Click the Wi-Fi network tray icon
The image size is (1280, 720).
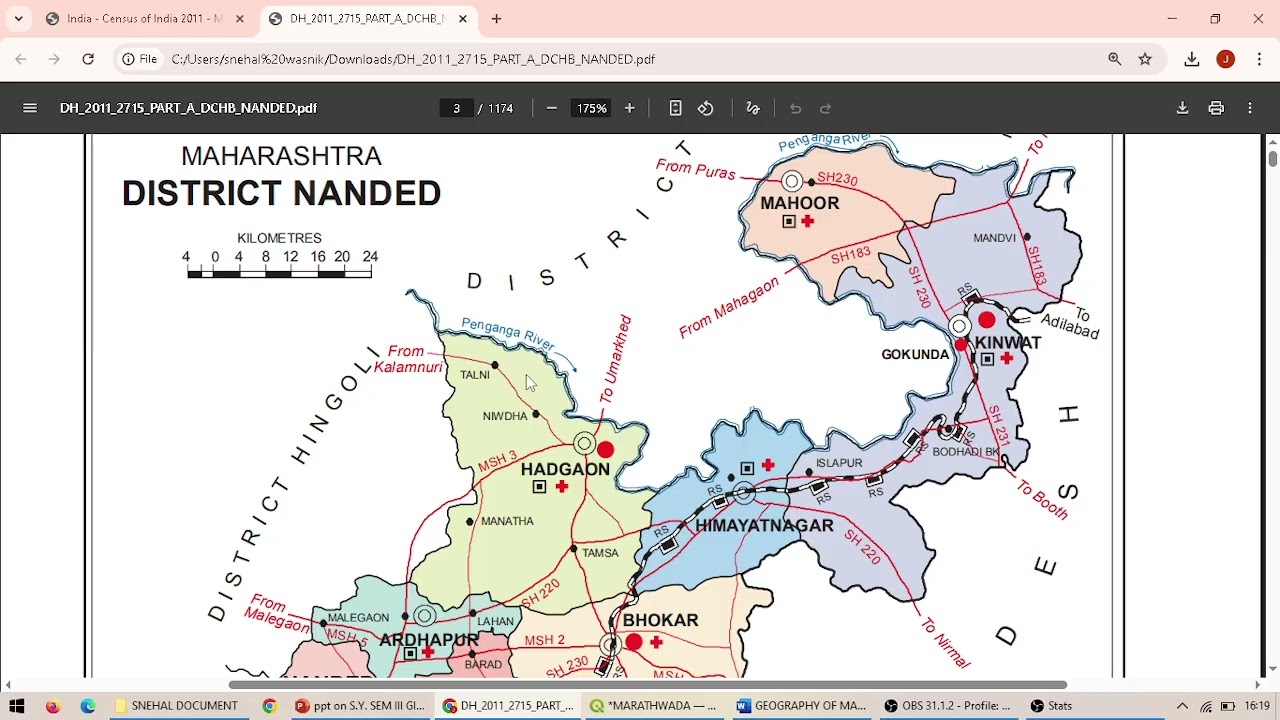(x=1206, y=706)
